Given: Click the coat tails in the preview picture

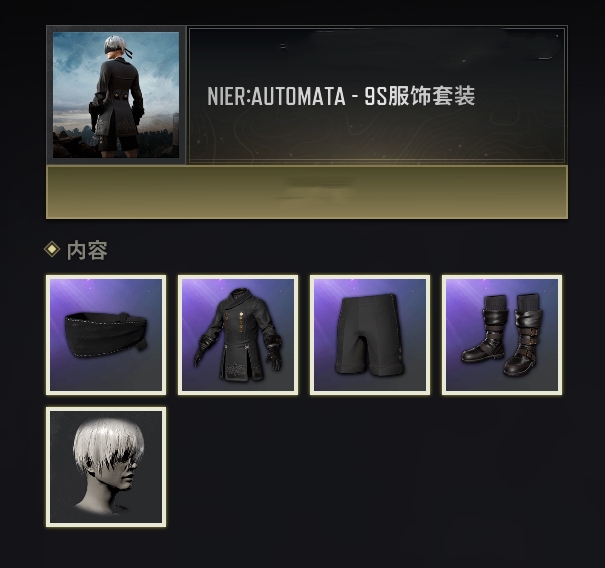Looking at the screenshot, I should [x=115, y=123].
